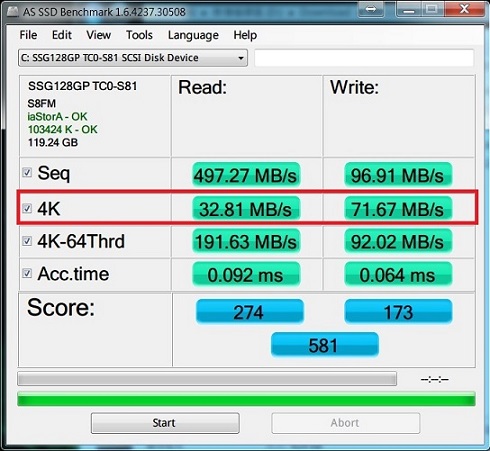The height and width of the screenshot is (451, 490).
Task: Click the read score 274
Action: click(x=250, y=312)
